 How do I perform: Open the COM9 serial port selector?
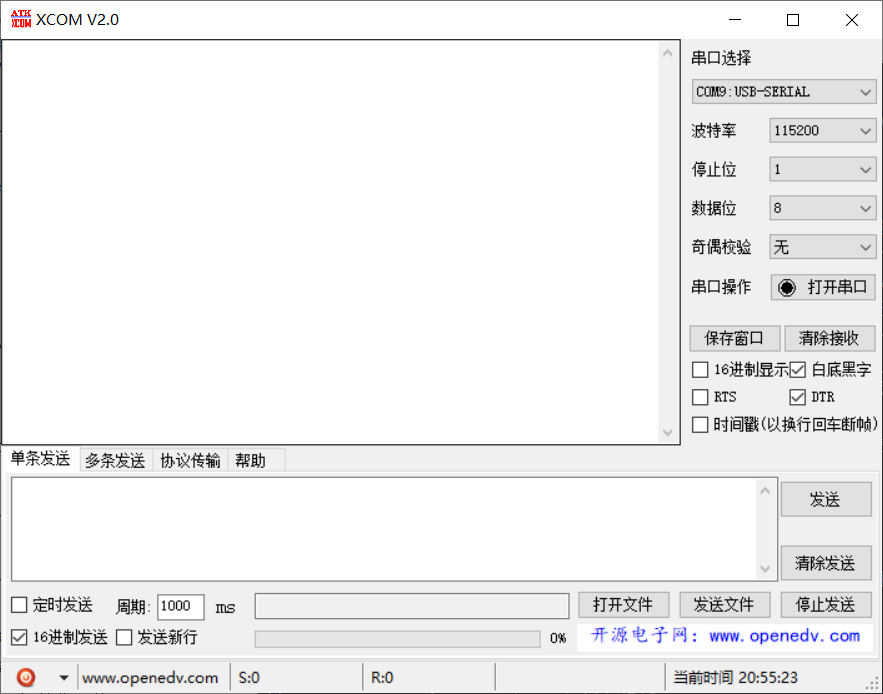(784, 91)
